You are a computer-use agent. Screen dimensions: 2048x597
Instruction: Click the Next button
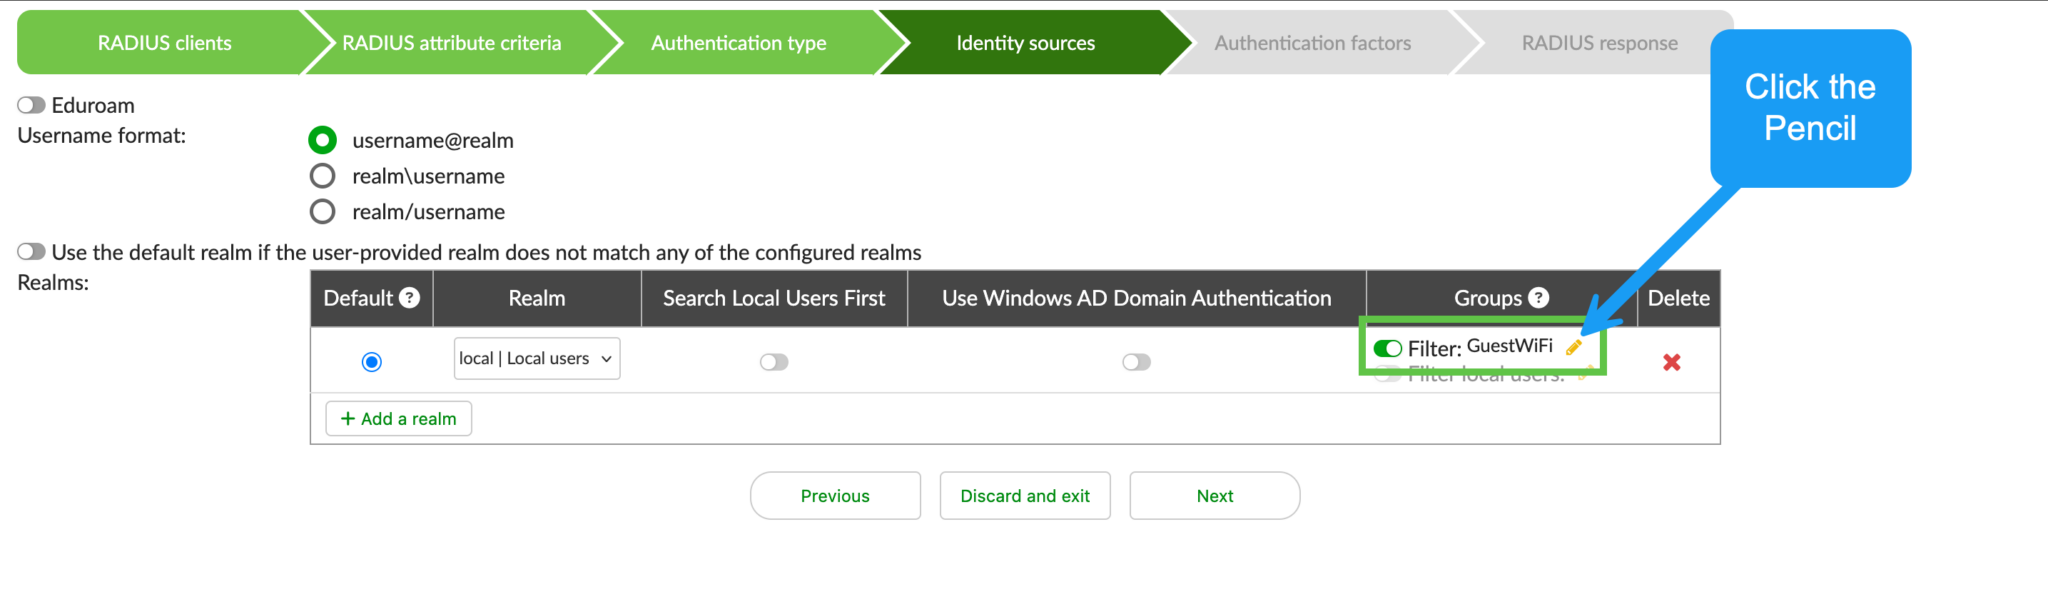point(1215,496)
